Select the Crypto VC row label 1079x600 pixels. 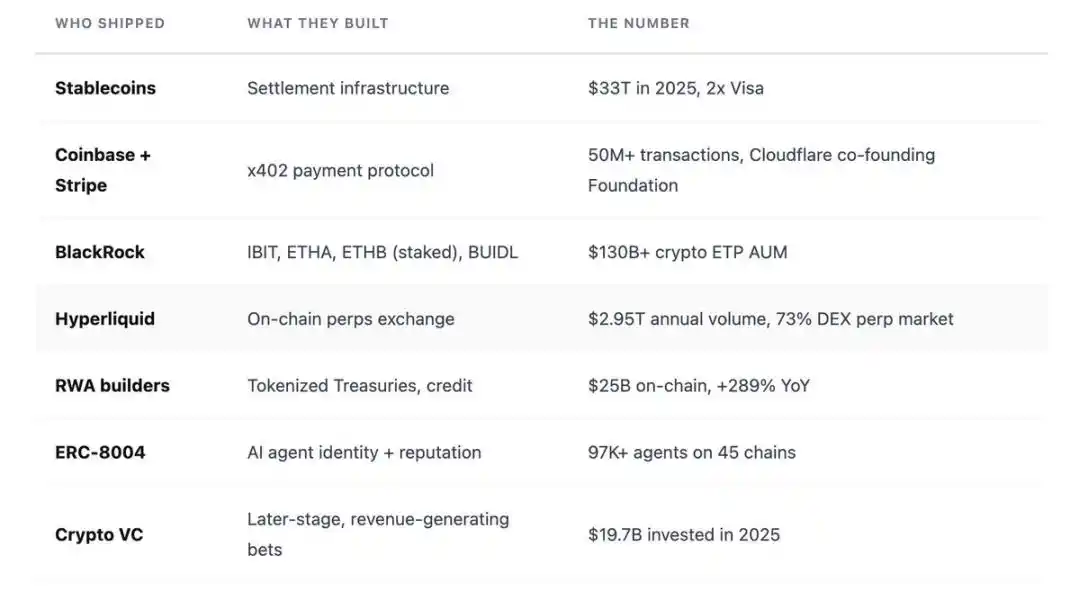pos(99,535)
